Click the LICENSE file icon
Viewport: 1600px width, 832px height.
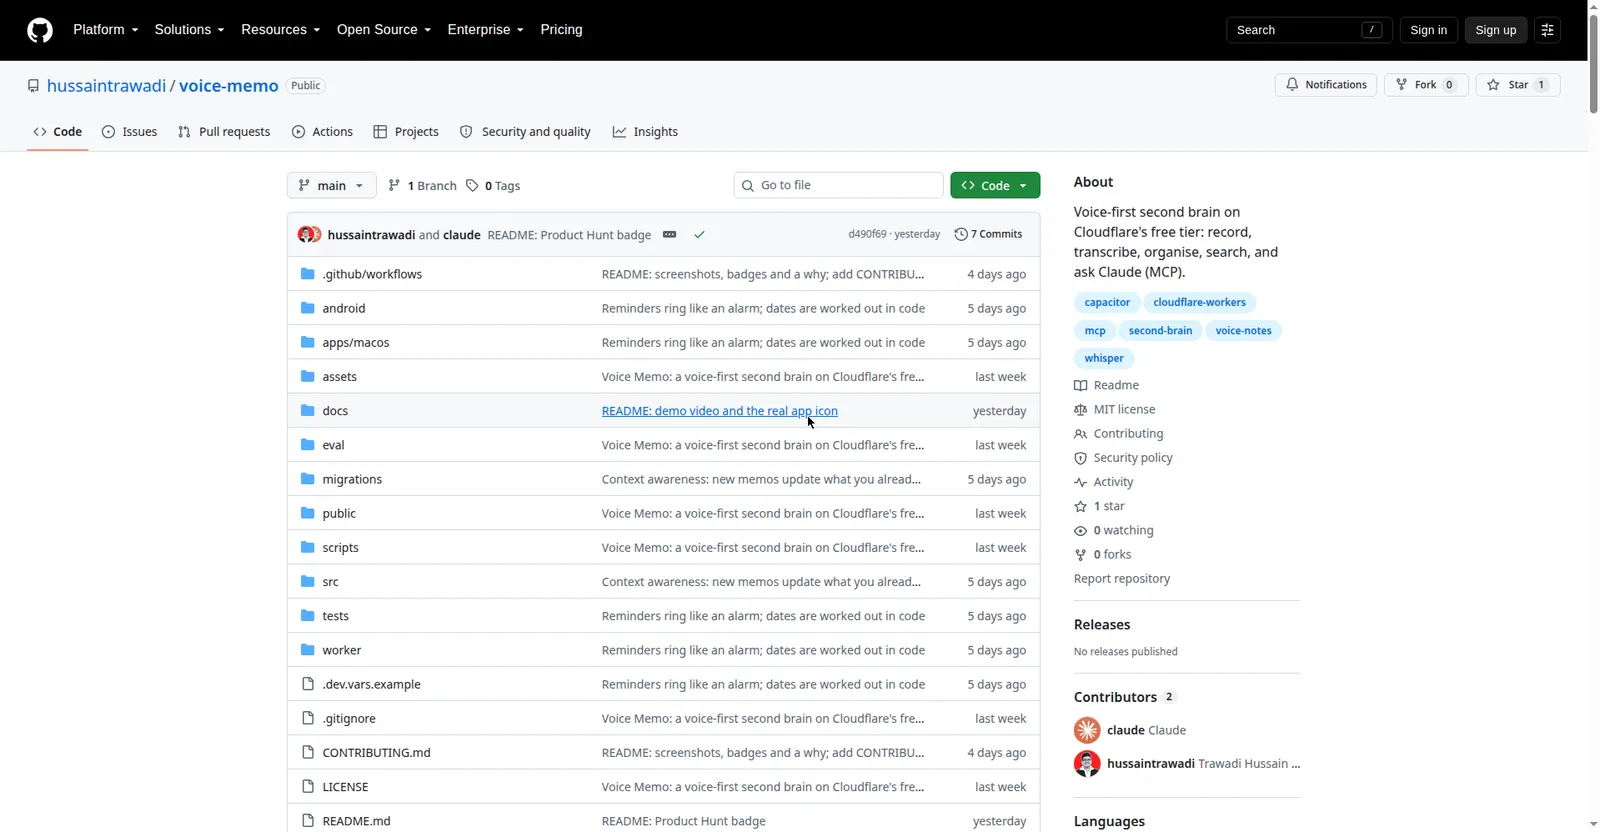308,787
